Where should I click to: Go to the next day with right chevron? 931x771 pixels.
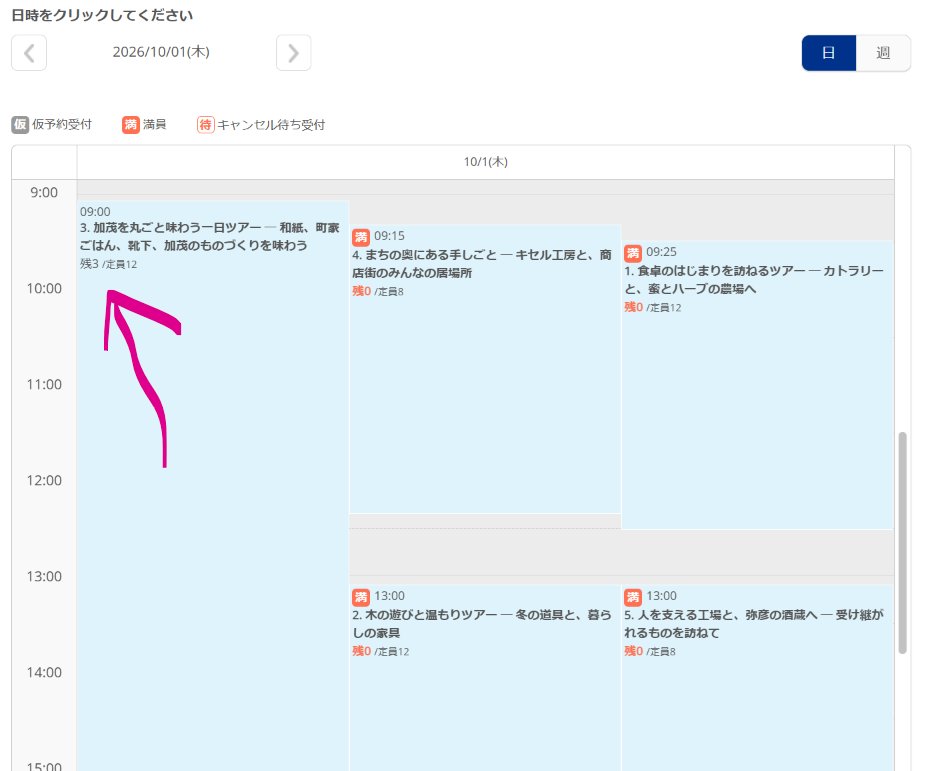click(293, 53)
